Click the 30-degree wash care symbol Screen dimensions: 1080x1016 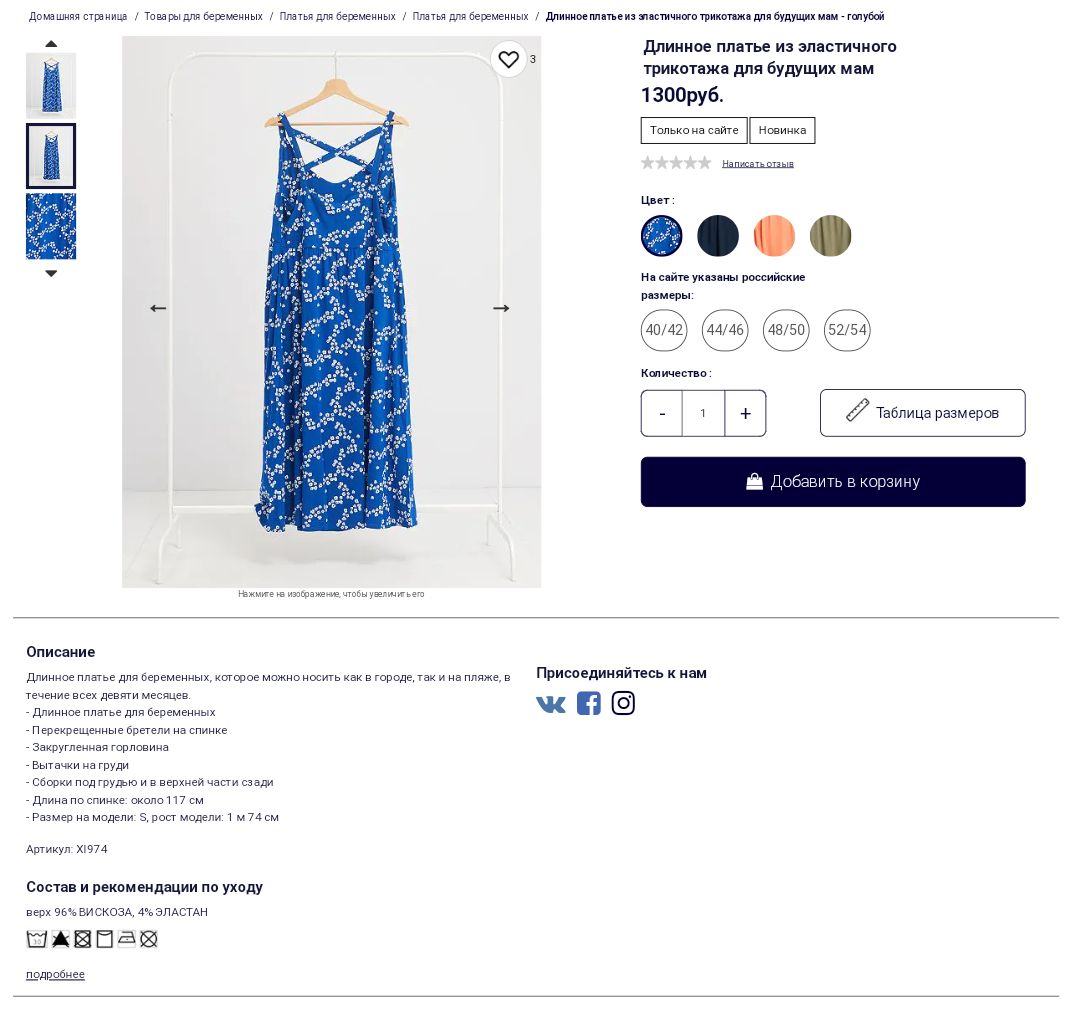pos(37,940)
